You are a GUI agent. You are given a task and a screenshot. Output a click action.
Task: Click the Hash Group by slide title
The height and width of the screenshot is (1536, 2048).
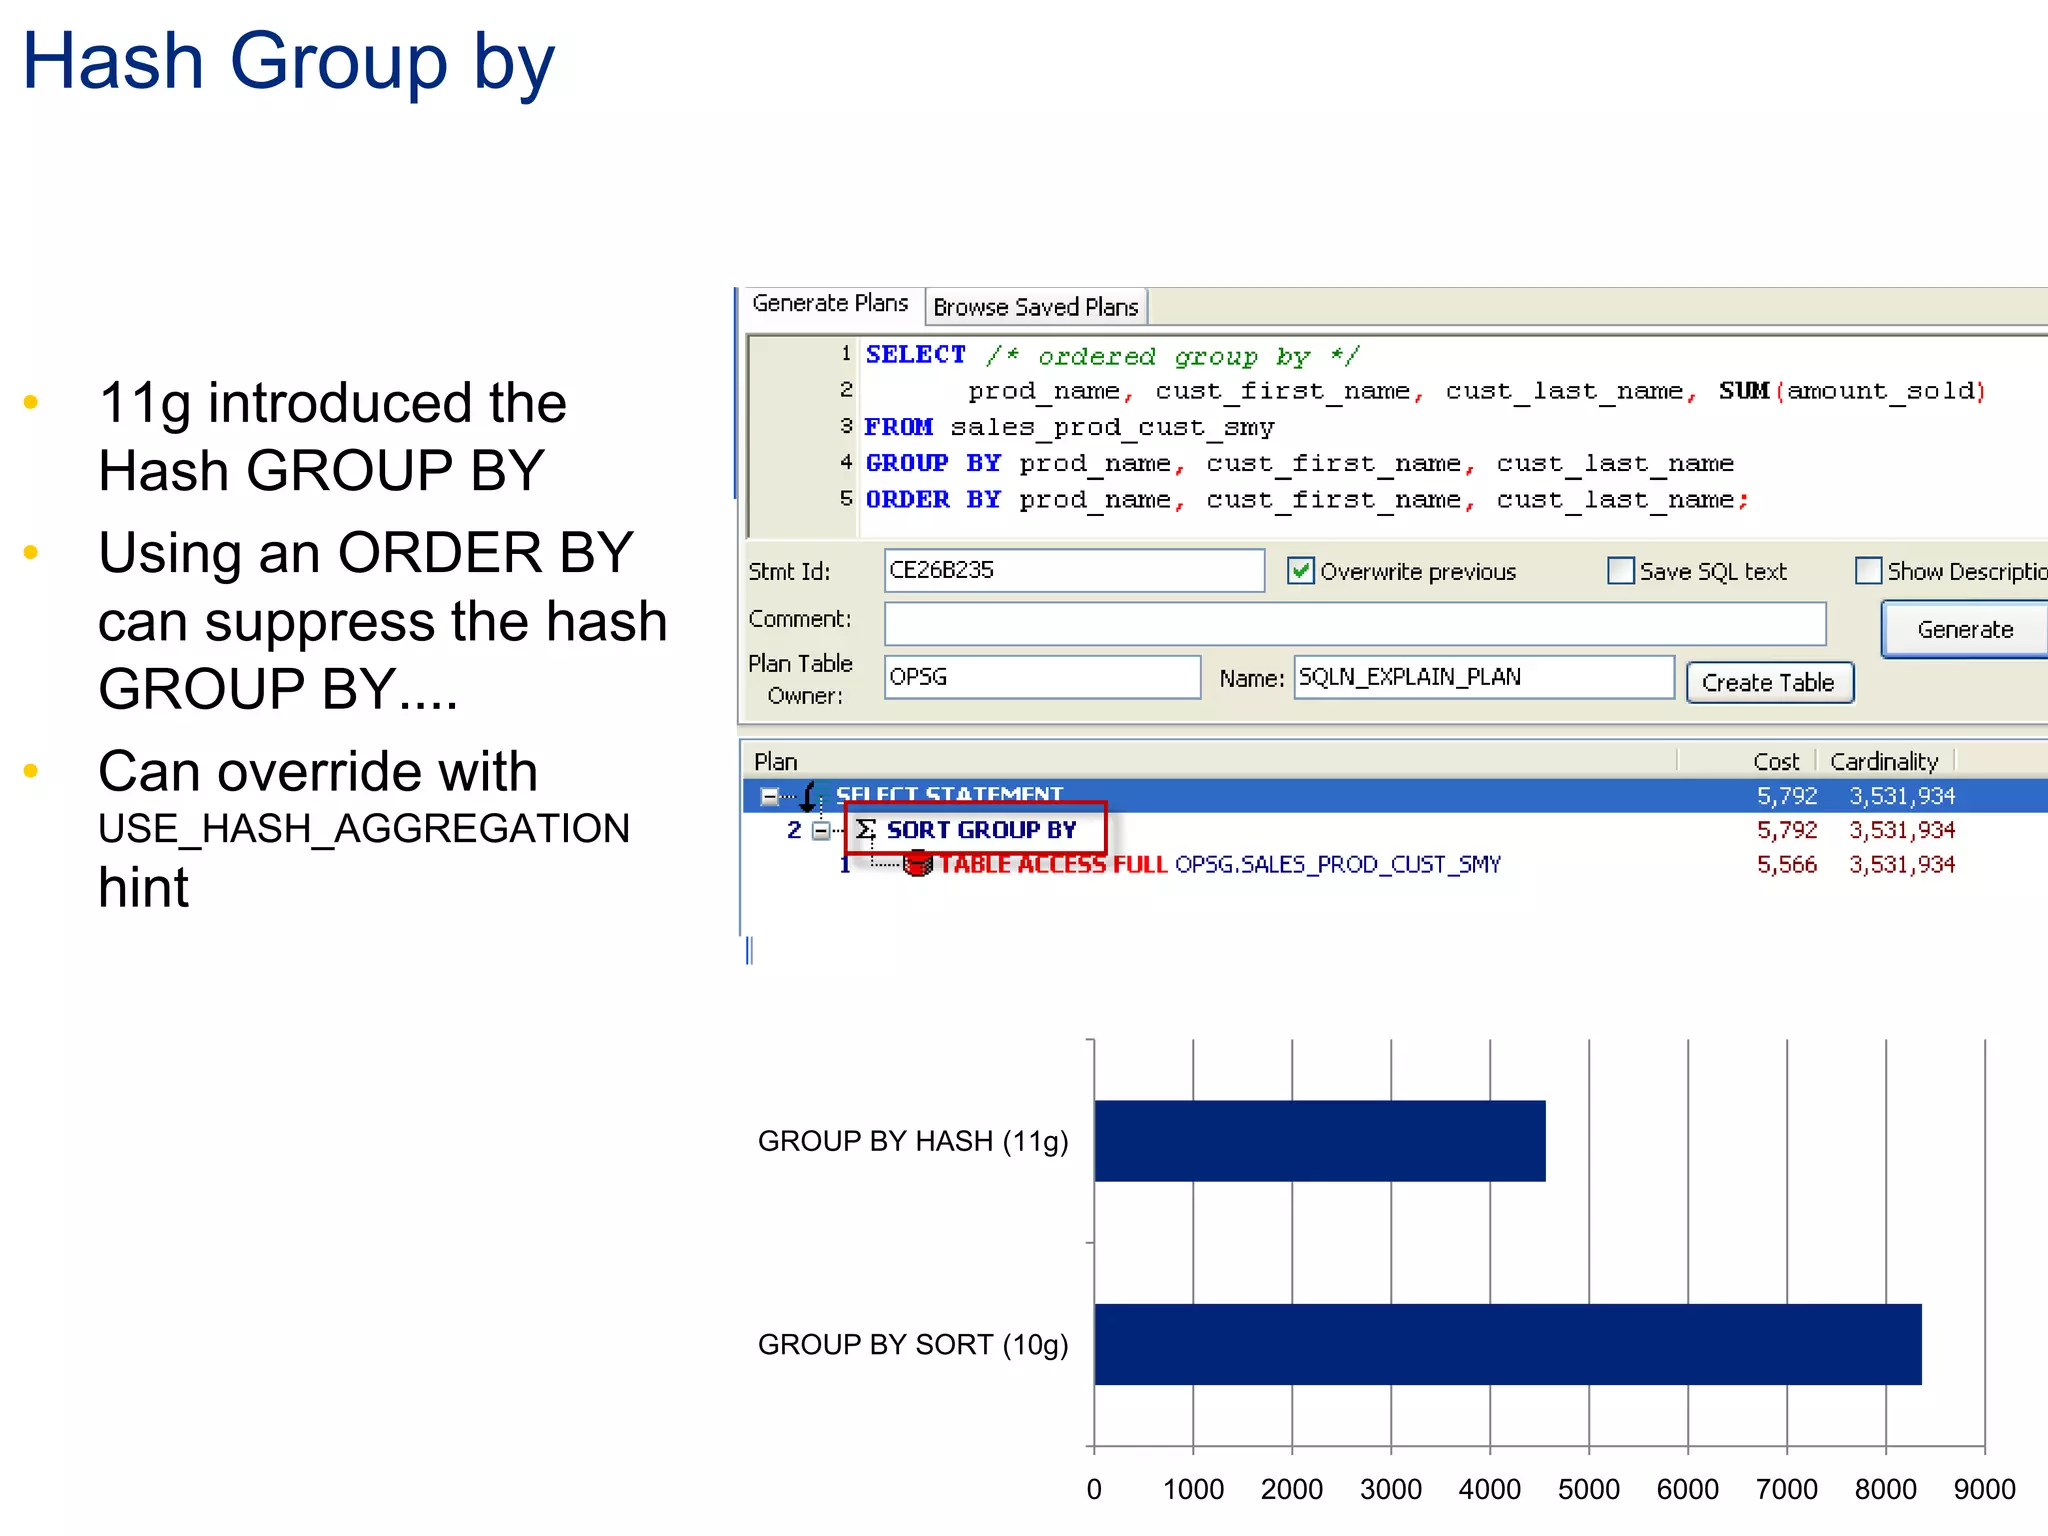coord(288,62)
